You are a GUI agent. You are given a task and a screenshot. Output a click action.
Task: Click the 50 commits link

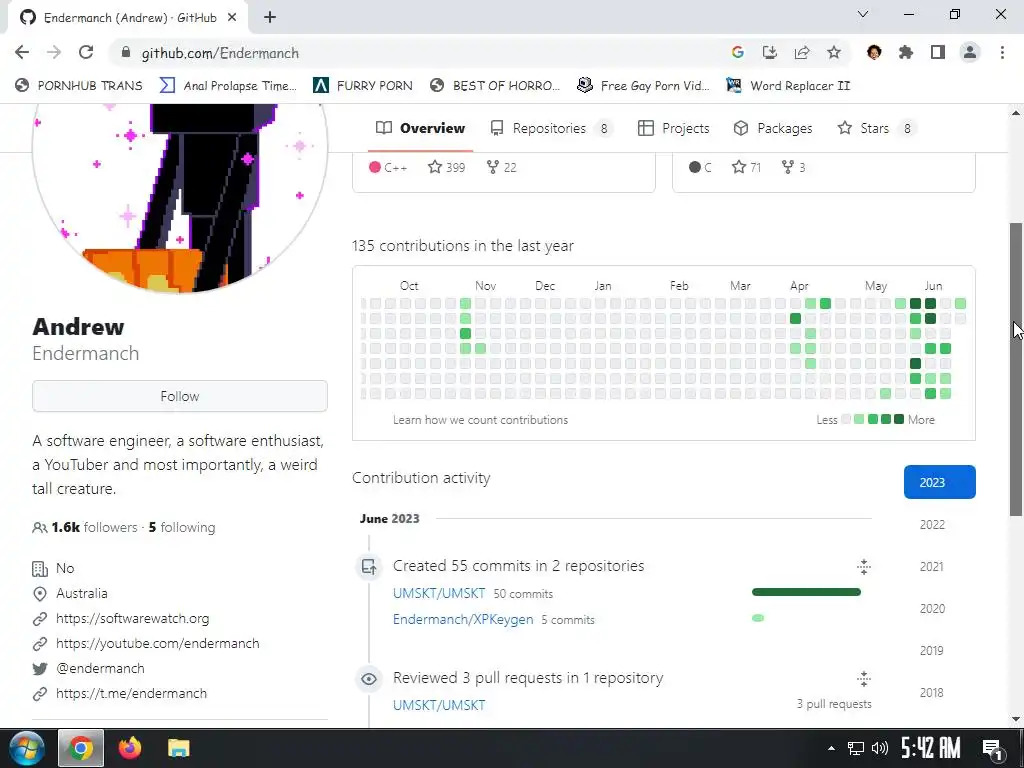point(523,594)
